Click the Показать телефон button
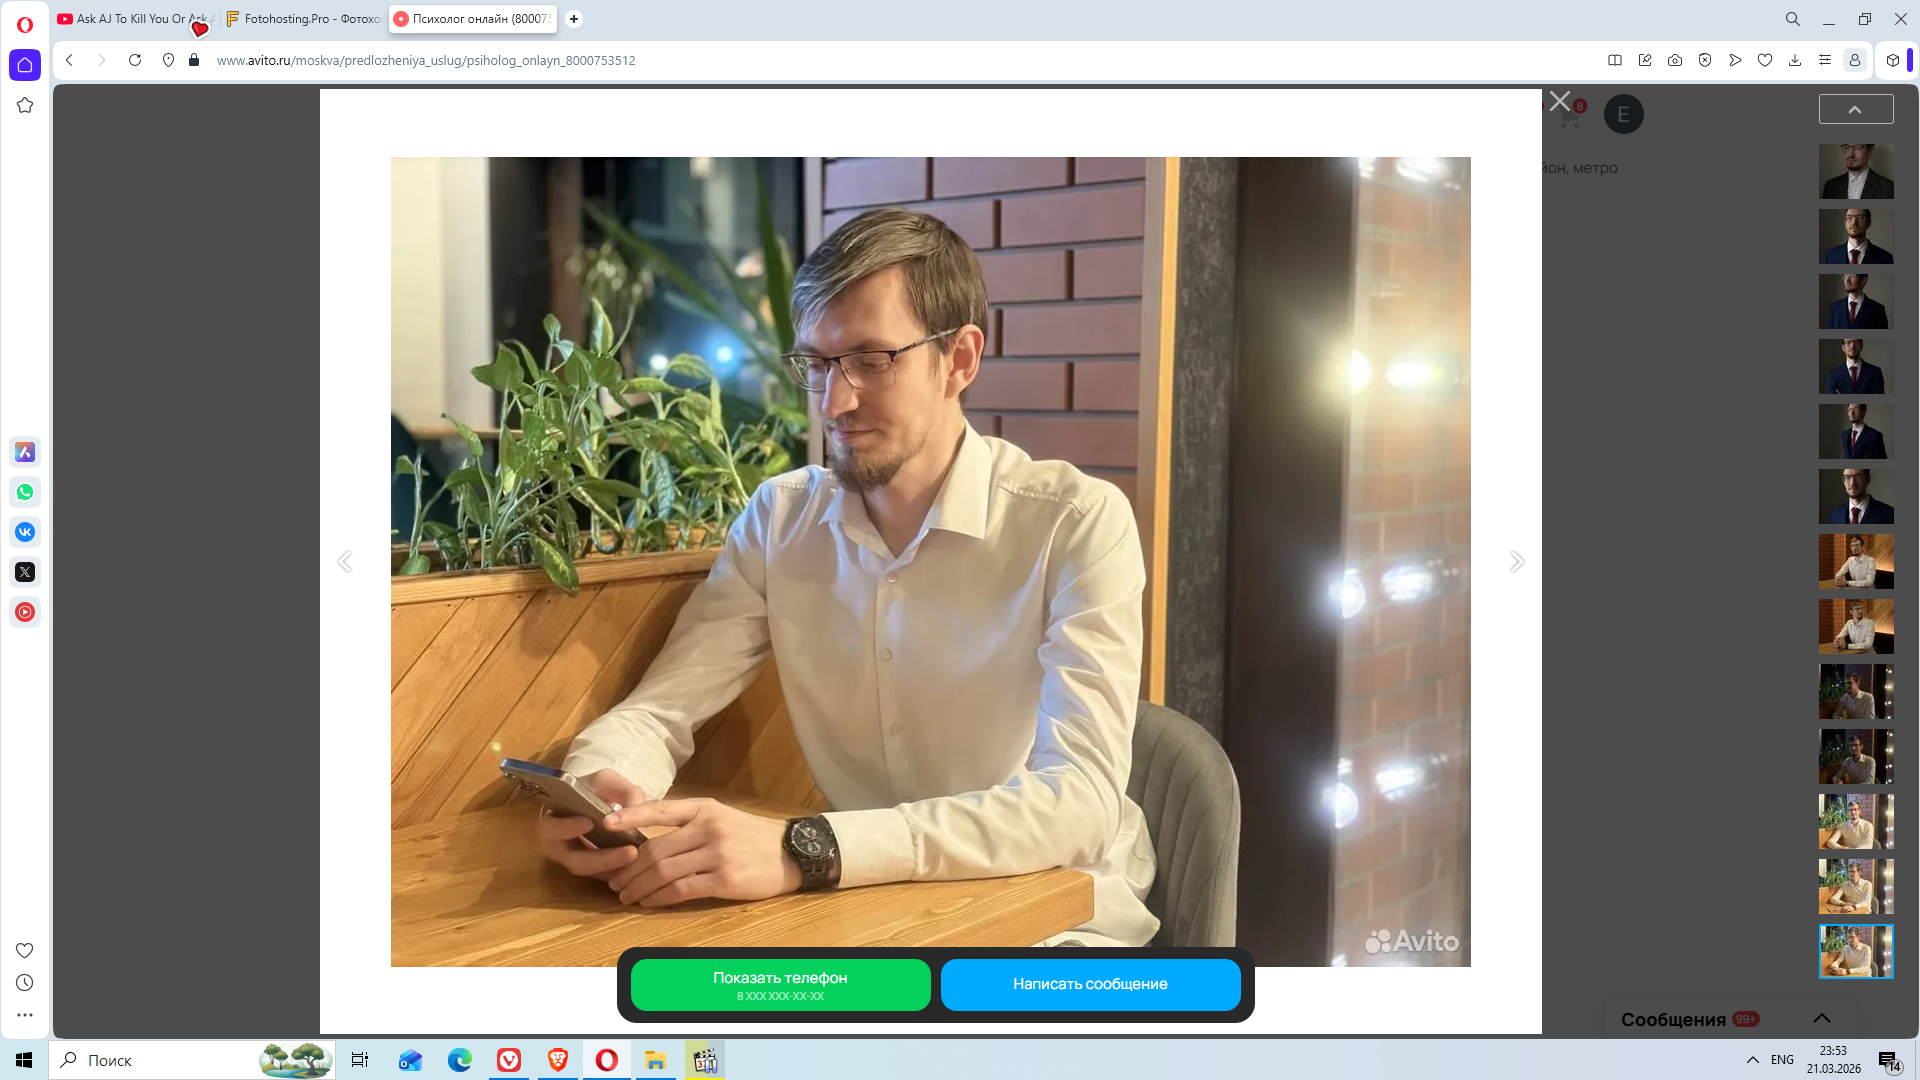Viewport: 1920px width, 1080px height. point(780,984)
